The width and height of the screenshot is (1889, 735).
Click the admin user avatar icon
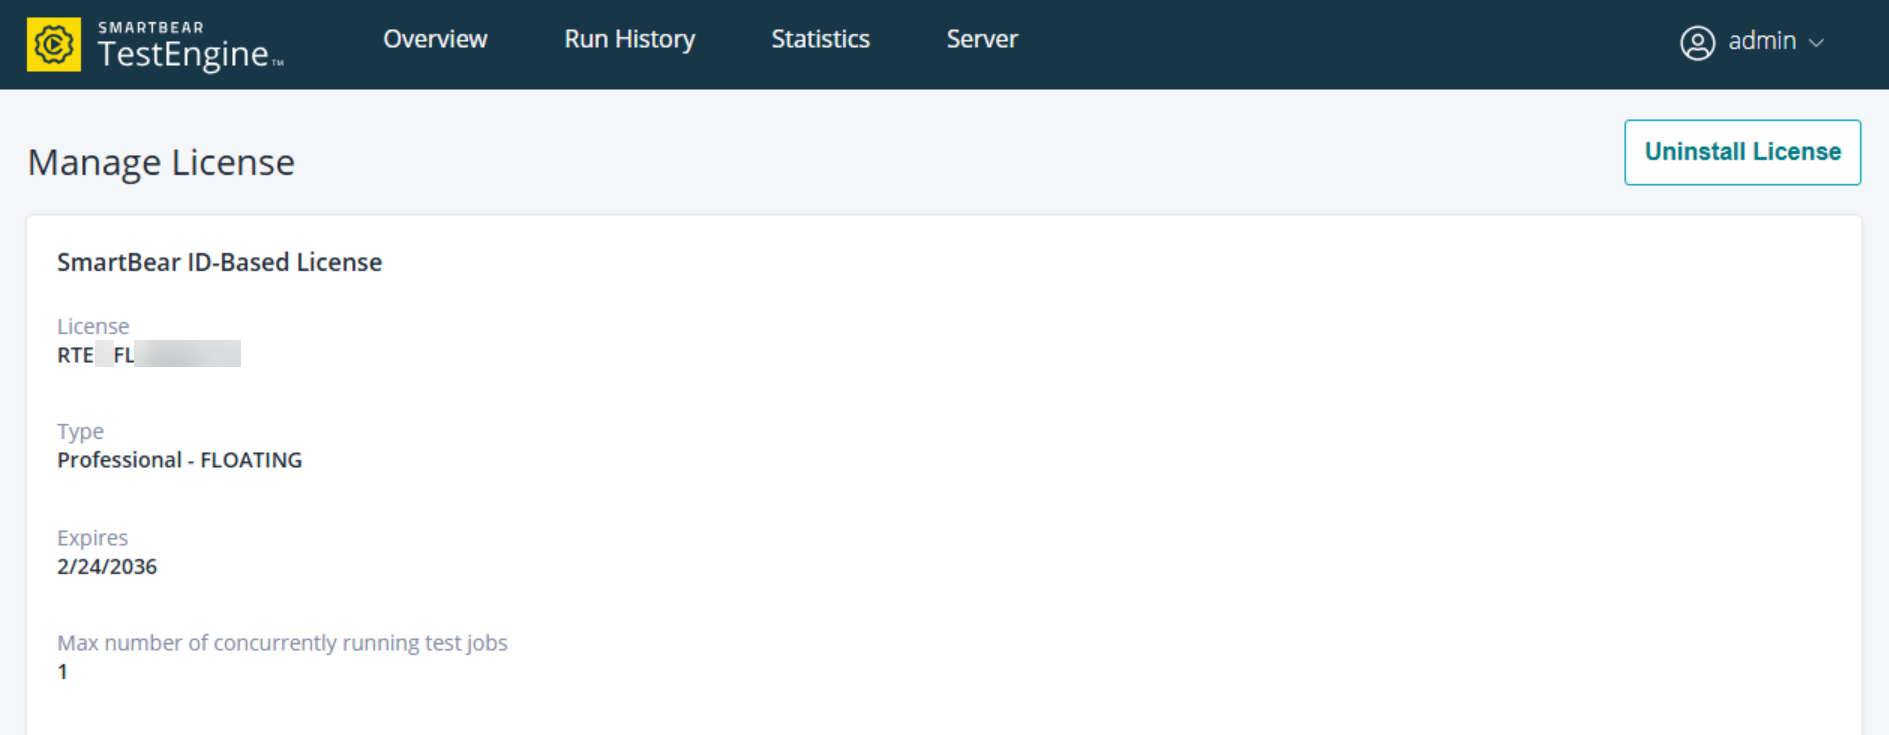tap(1697, 42)
